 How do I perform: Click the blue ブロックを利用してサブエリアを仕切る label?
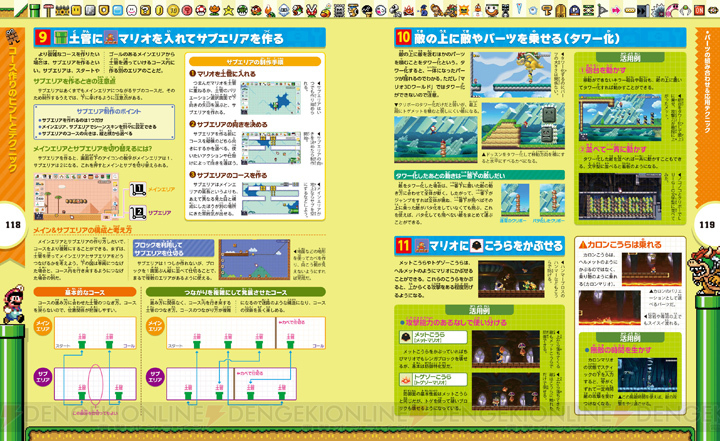(173, 249)
